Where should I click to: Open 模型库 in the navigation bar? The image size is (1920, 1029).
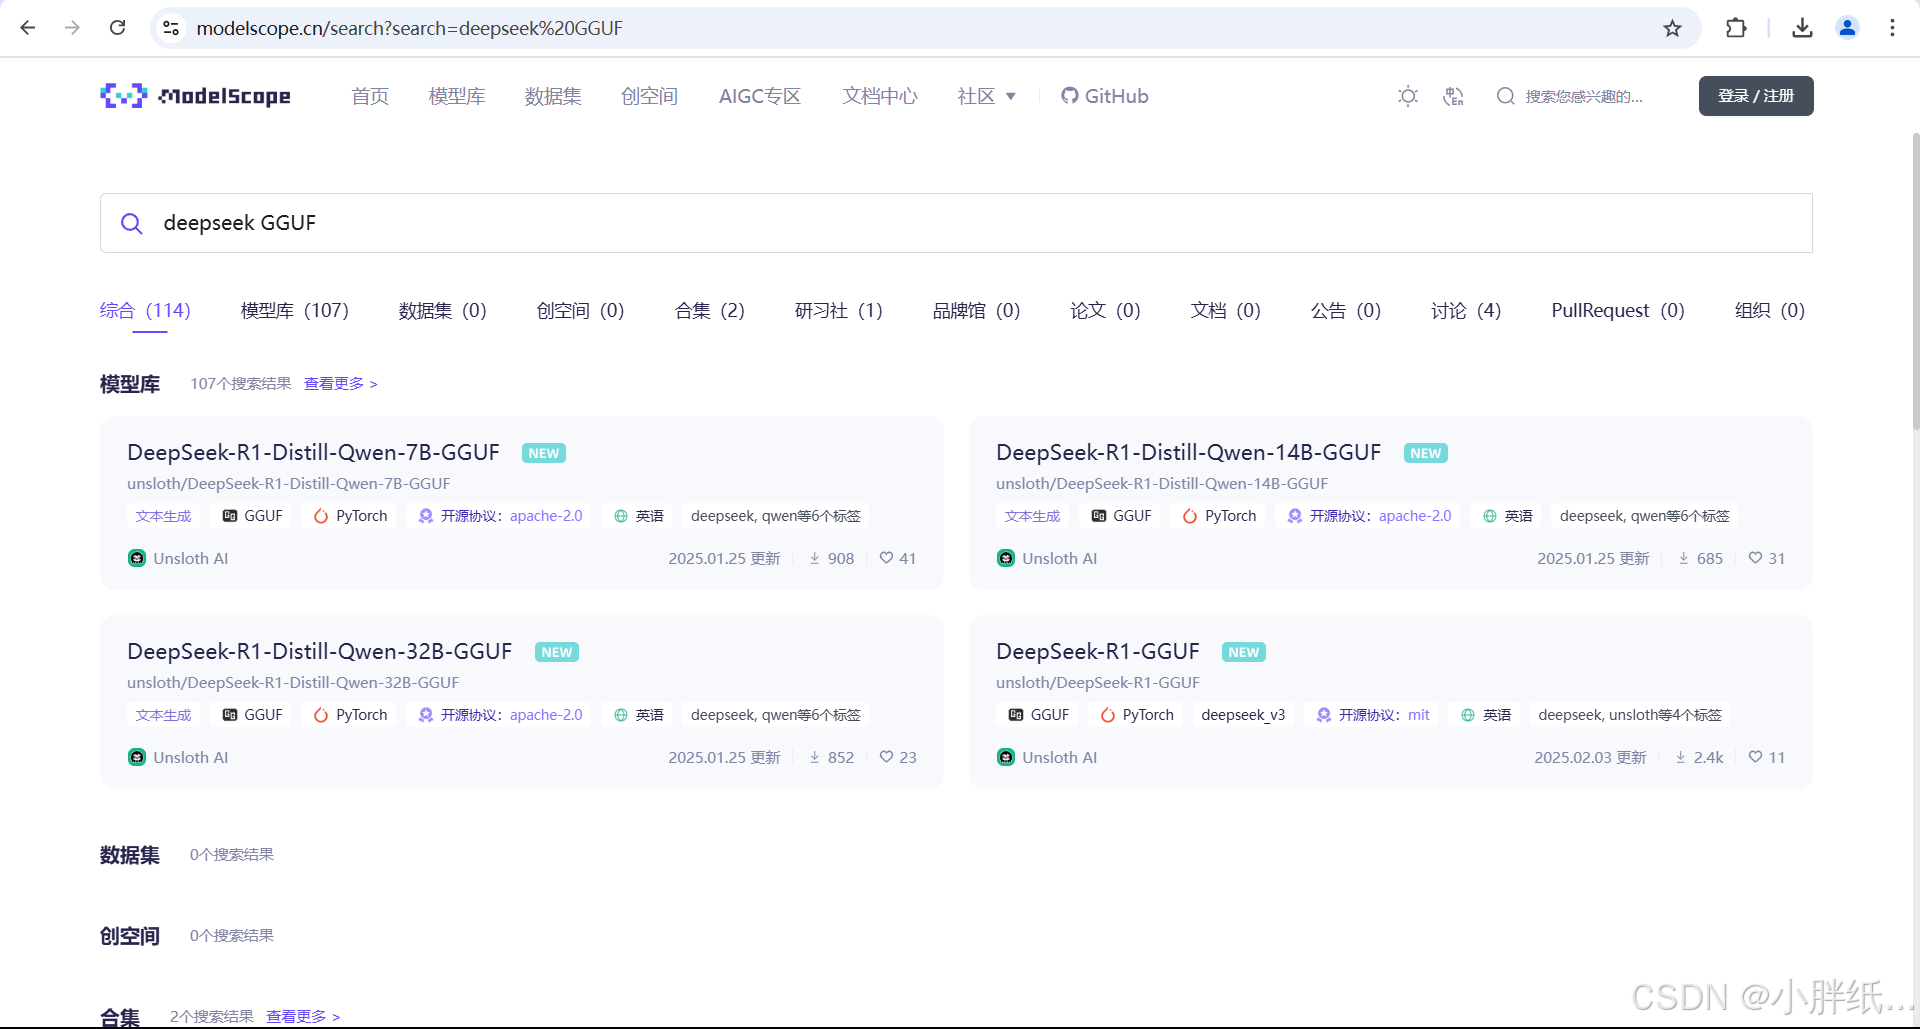tap(457, 96)
